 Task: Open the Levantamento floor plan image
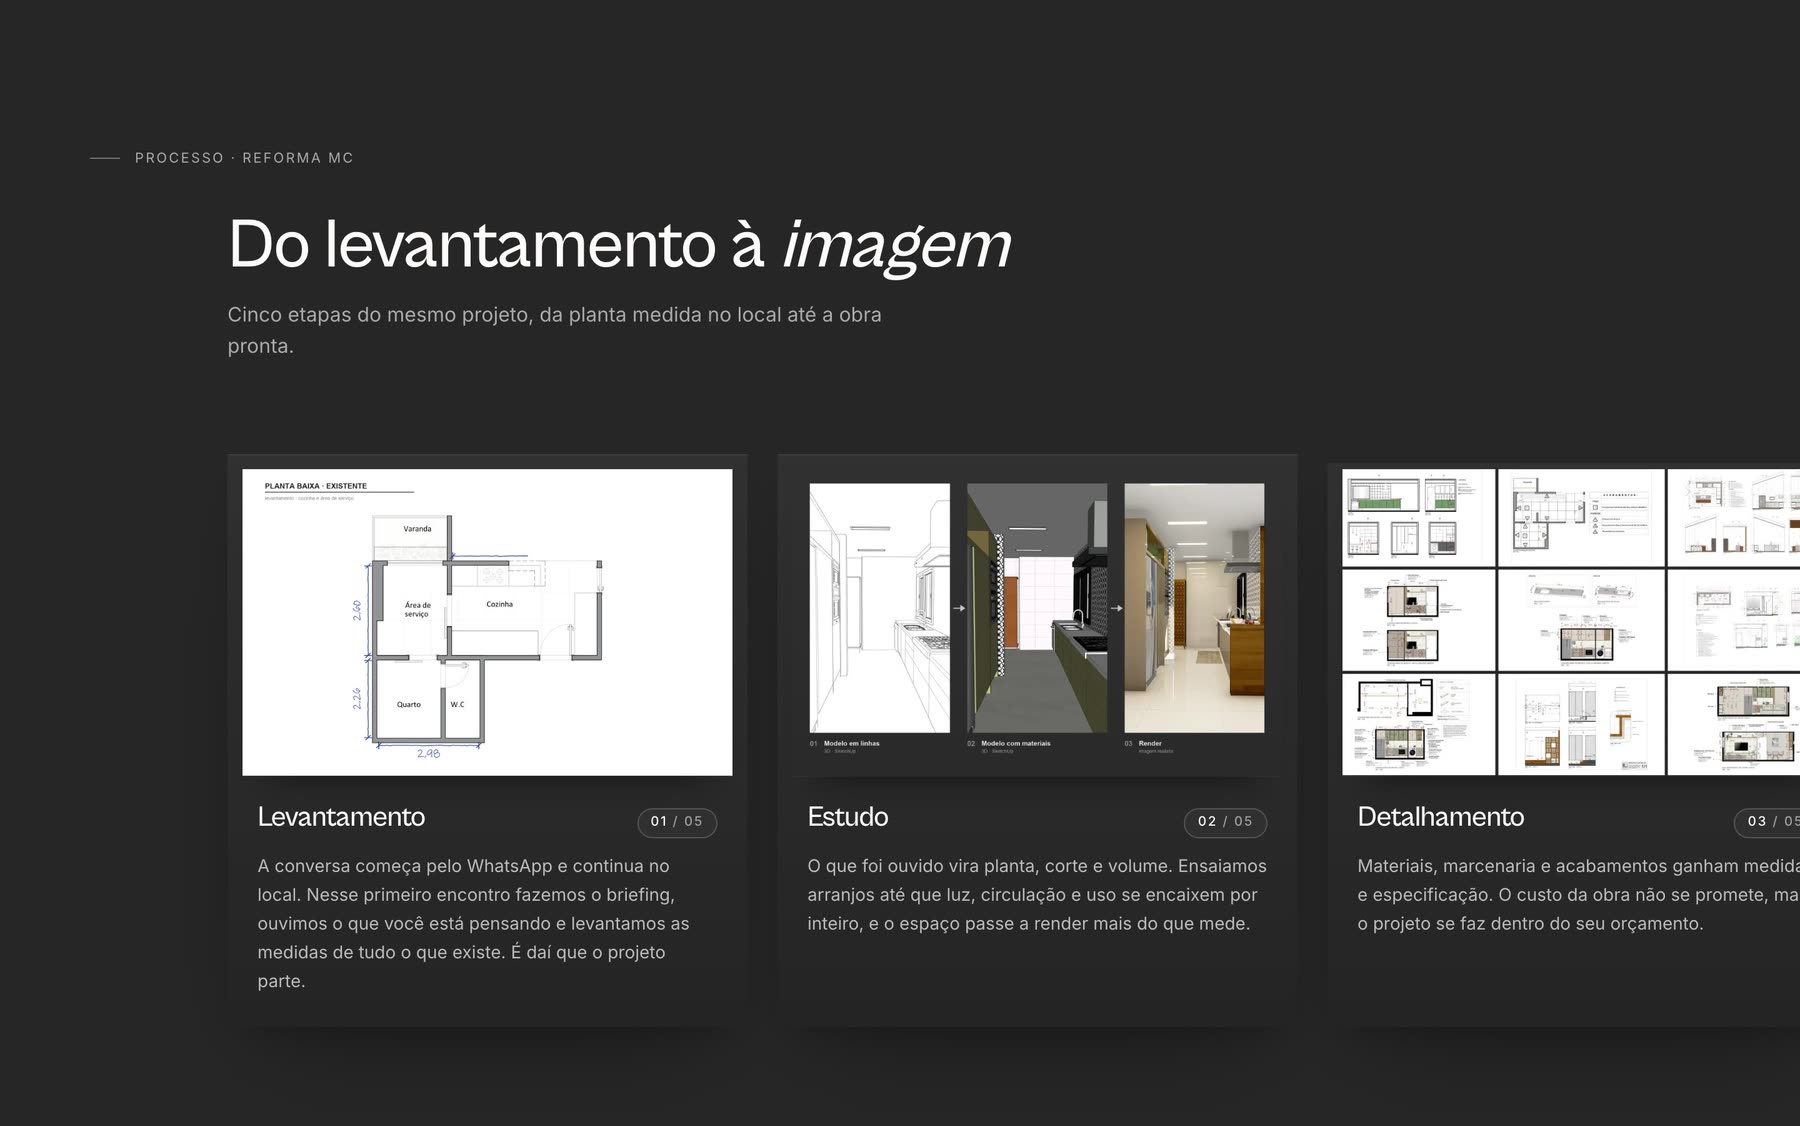click(x=487, y=622)
